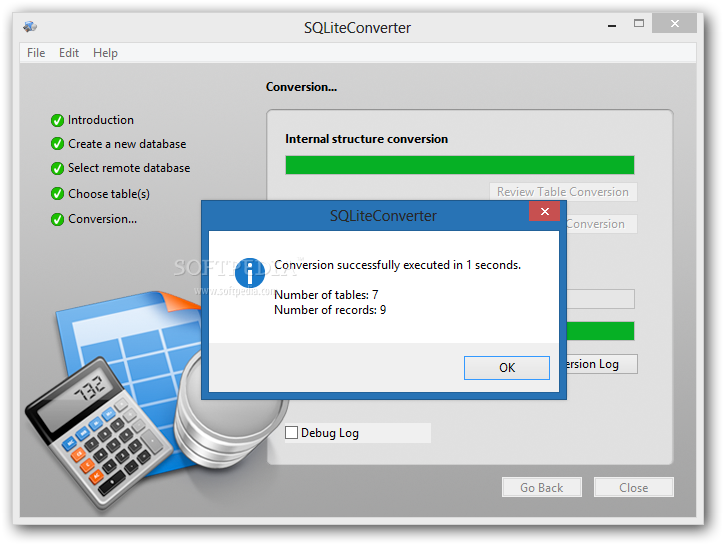Click the Number of tables: 7 text
Screen dimensions: 724x545
pyautogui.click(x=326, y=295)
